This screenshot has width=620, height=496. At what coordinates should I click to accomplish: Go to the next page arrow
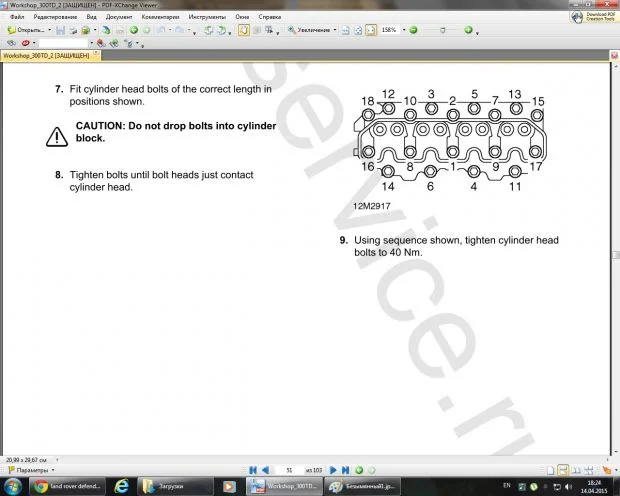[334, 469]
